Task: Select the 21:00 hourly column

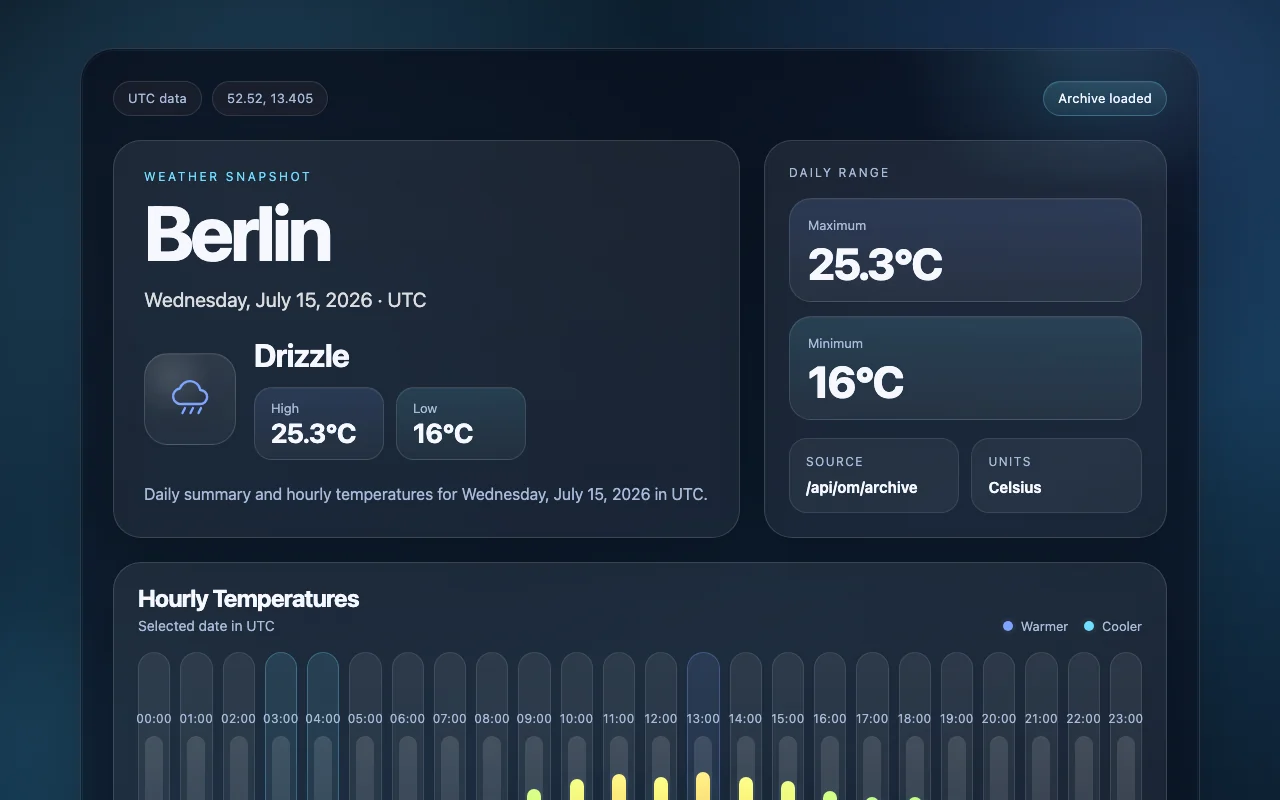Action: [1041, 726]
